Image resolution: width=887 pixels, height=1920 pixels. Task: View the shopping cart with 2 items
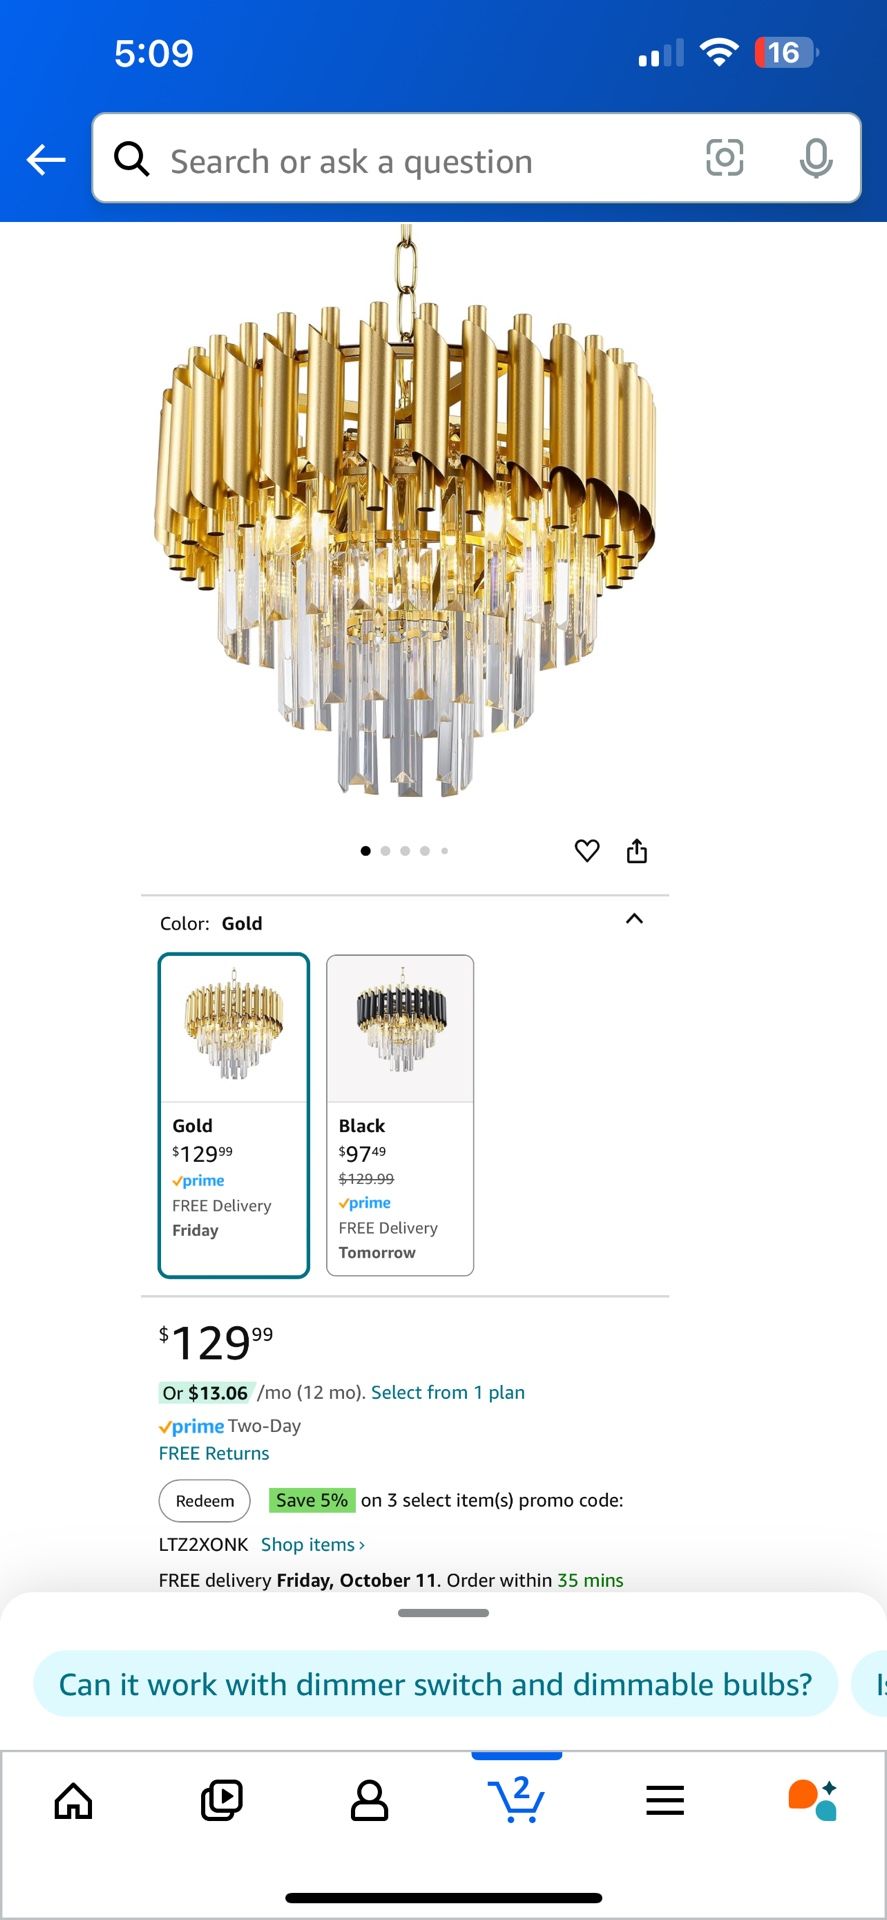pos(516,1800)
